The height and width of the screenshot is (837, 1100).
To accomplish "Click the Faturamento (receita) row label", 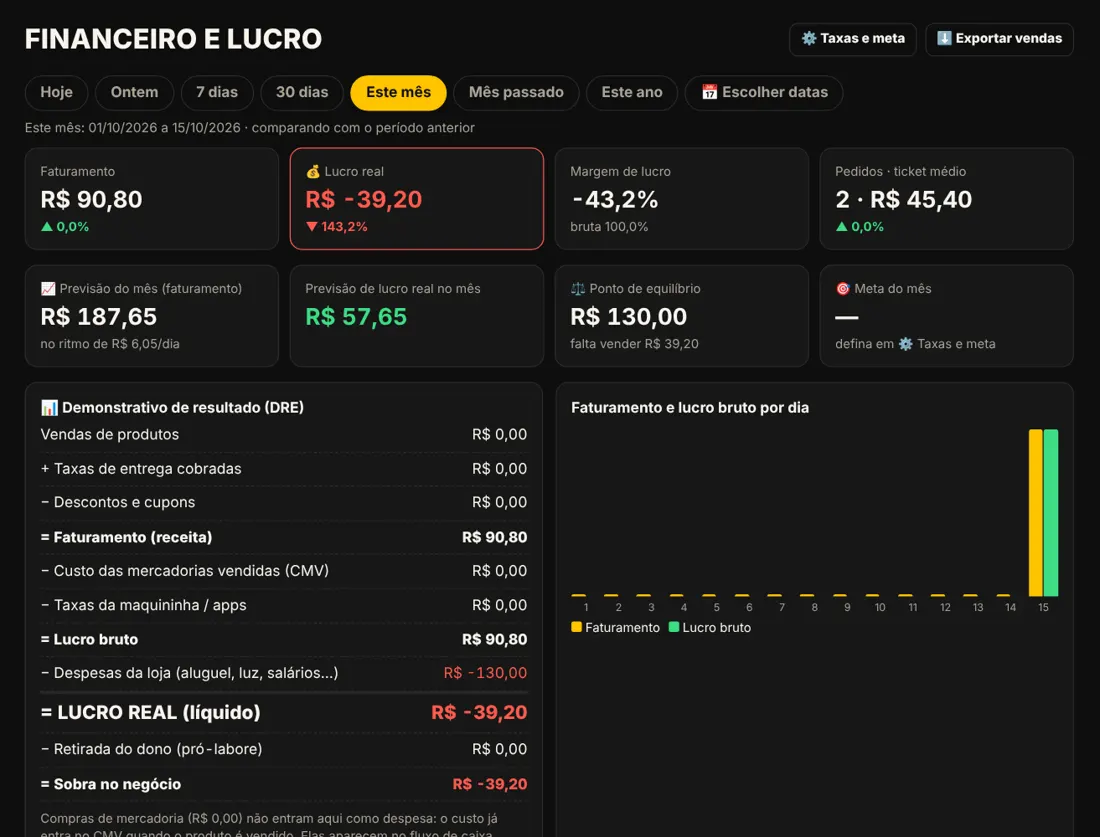I will click(126, 537).
